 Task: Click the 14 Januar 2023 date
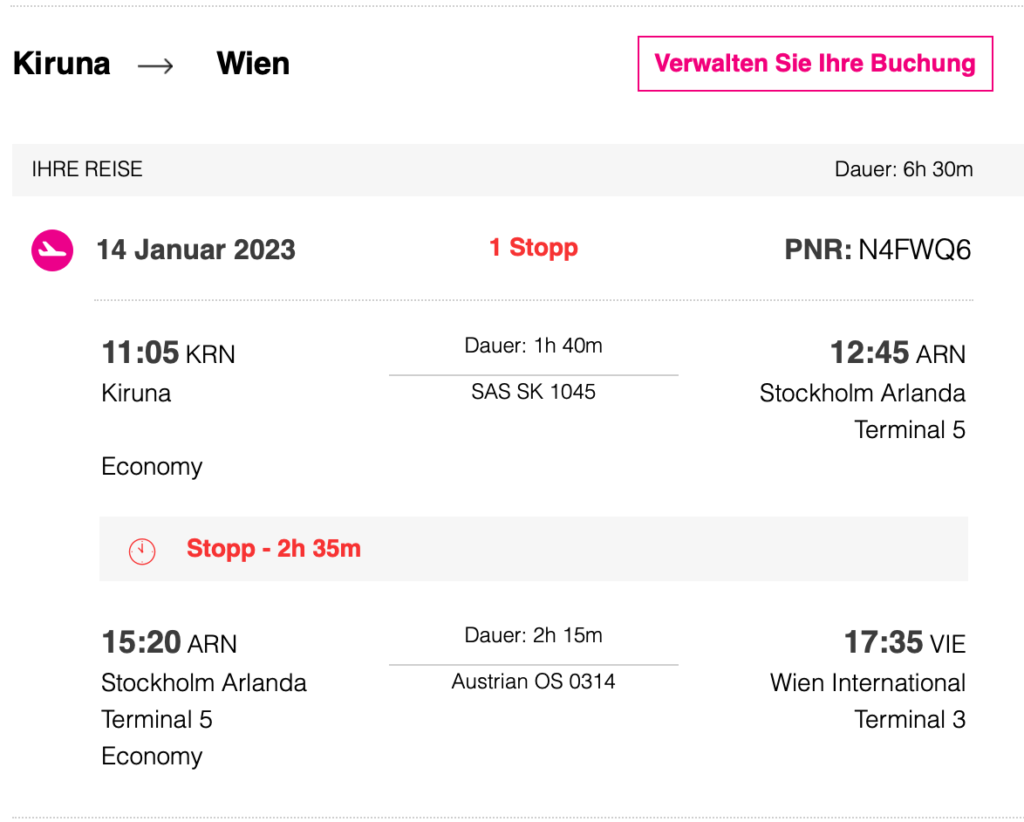pos(196,250)
